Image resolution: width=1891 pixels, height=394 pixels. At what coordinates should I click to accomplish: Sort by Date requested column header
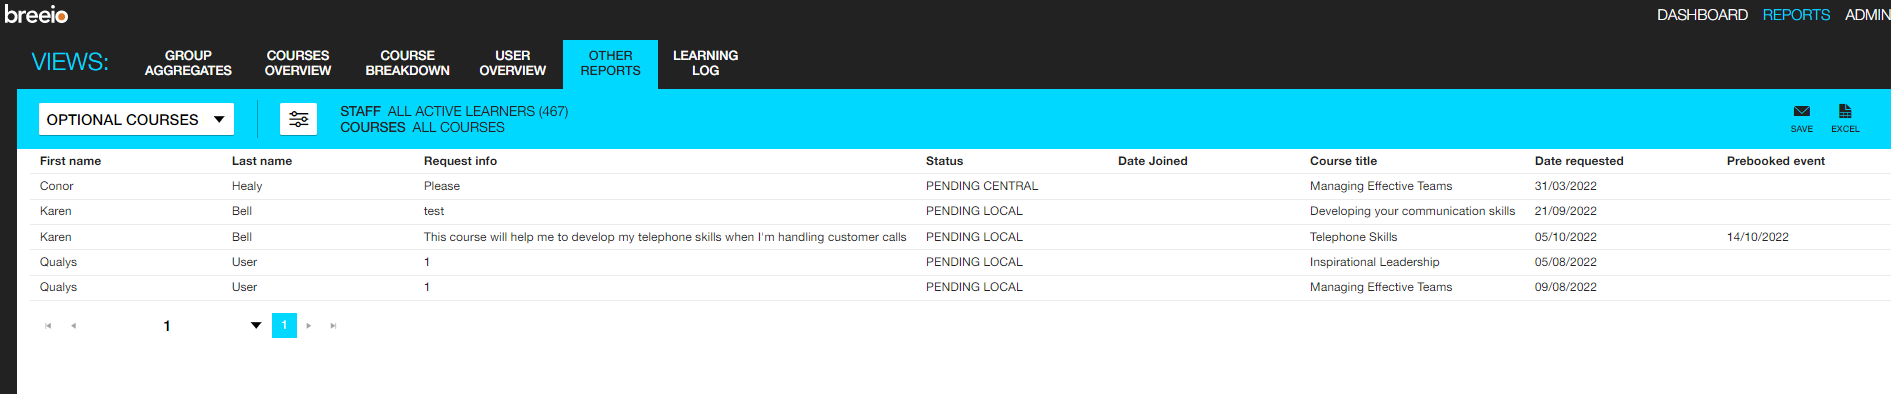coord(1579,161)
